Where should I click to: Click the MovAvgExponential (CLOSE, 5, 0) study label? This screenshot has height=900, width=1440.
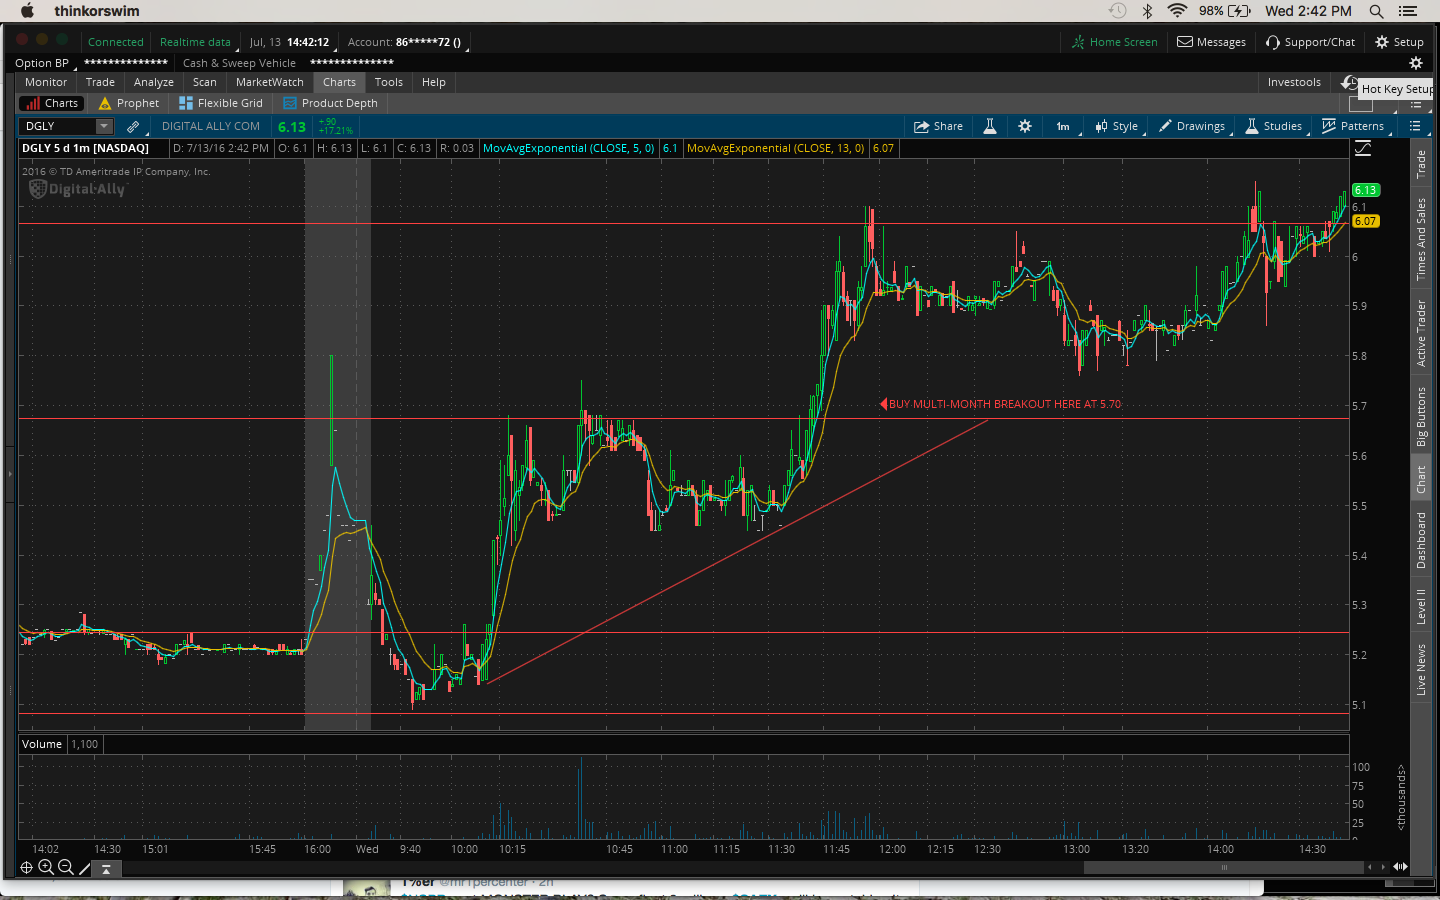569,148
